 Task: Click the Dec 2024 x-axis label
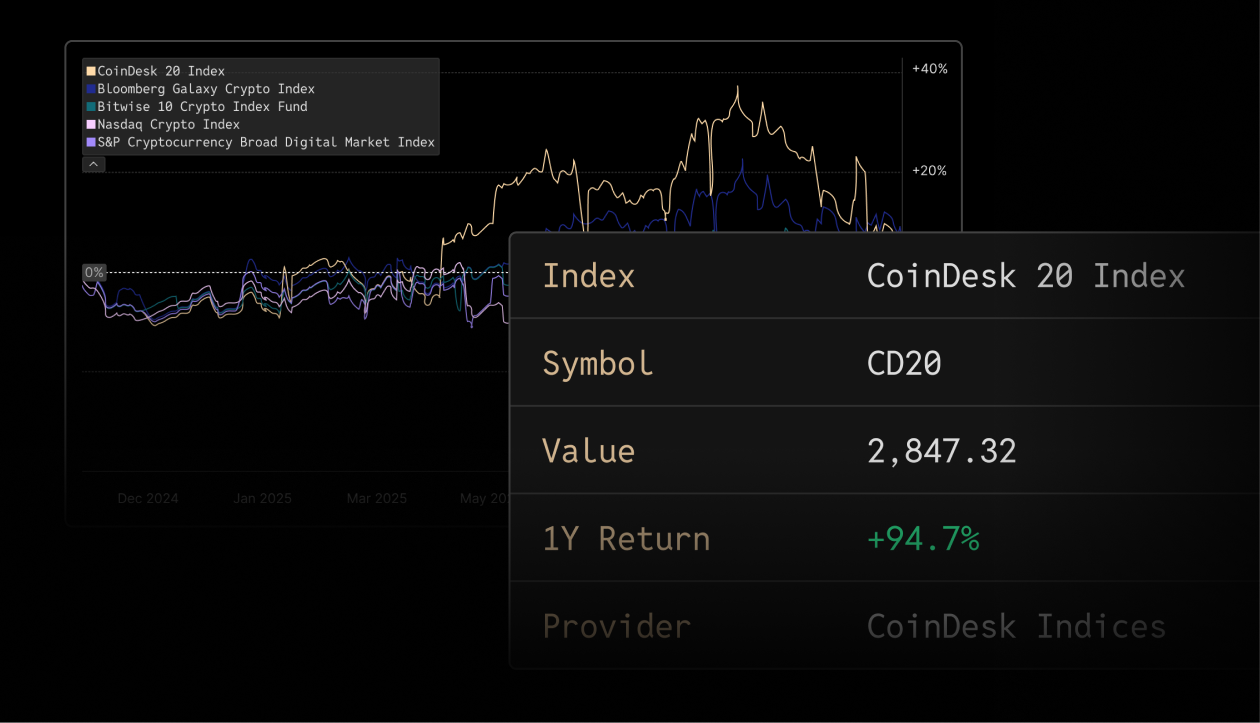pyautogui.click(x=148, y=498)
